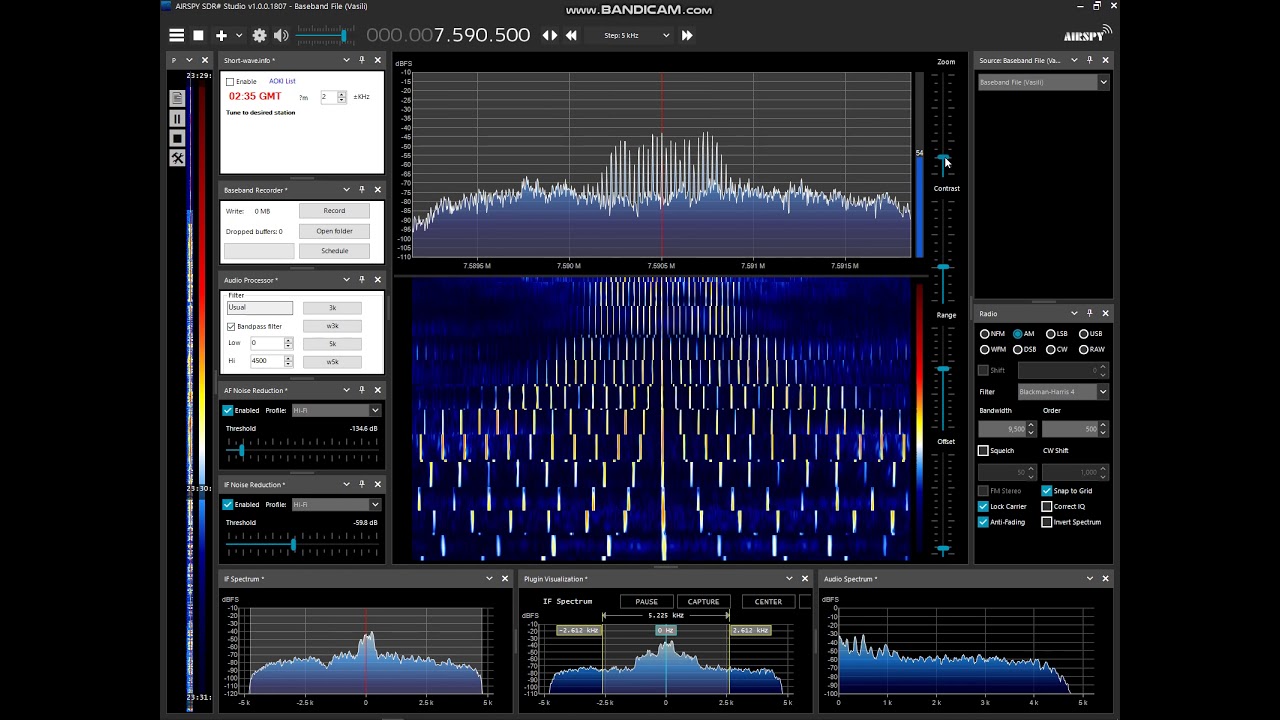Expand the Radio panel options chevron
This screenshot has width=1280, height=720.
[1074, 313]
